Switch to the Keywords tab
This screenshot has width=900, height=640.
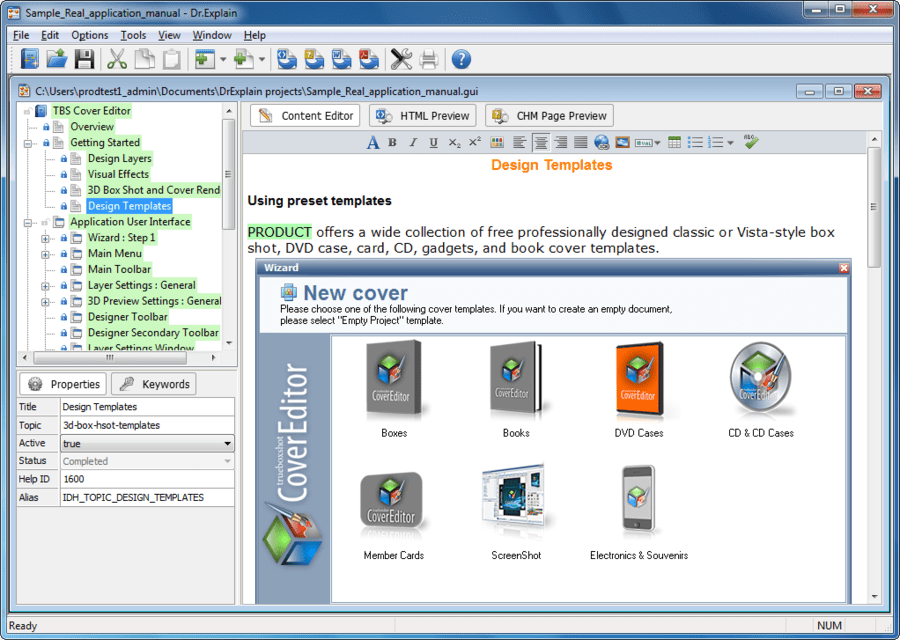(x=154, y=384)
